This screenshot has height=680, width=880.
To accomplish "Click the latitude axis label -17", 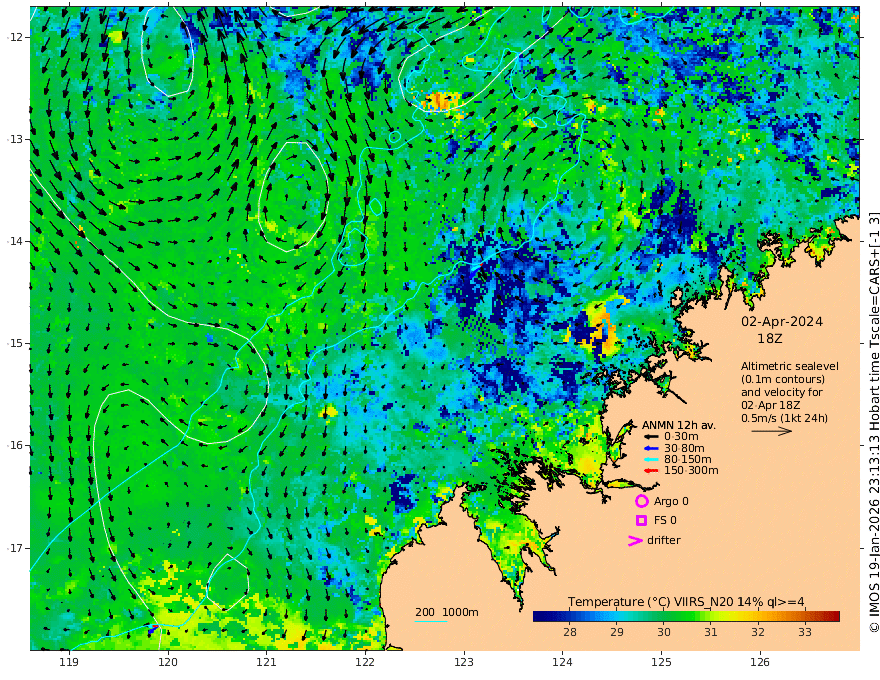I will click(15, 548).
